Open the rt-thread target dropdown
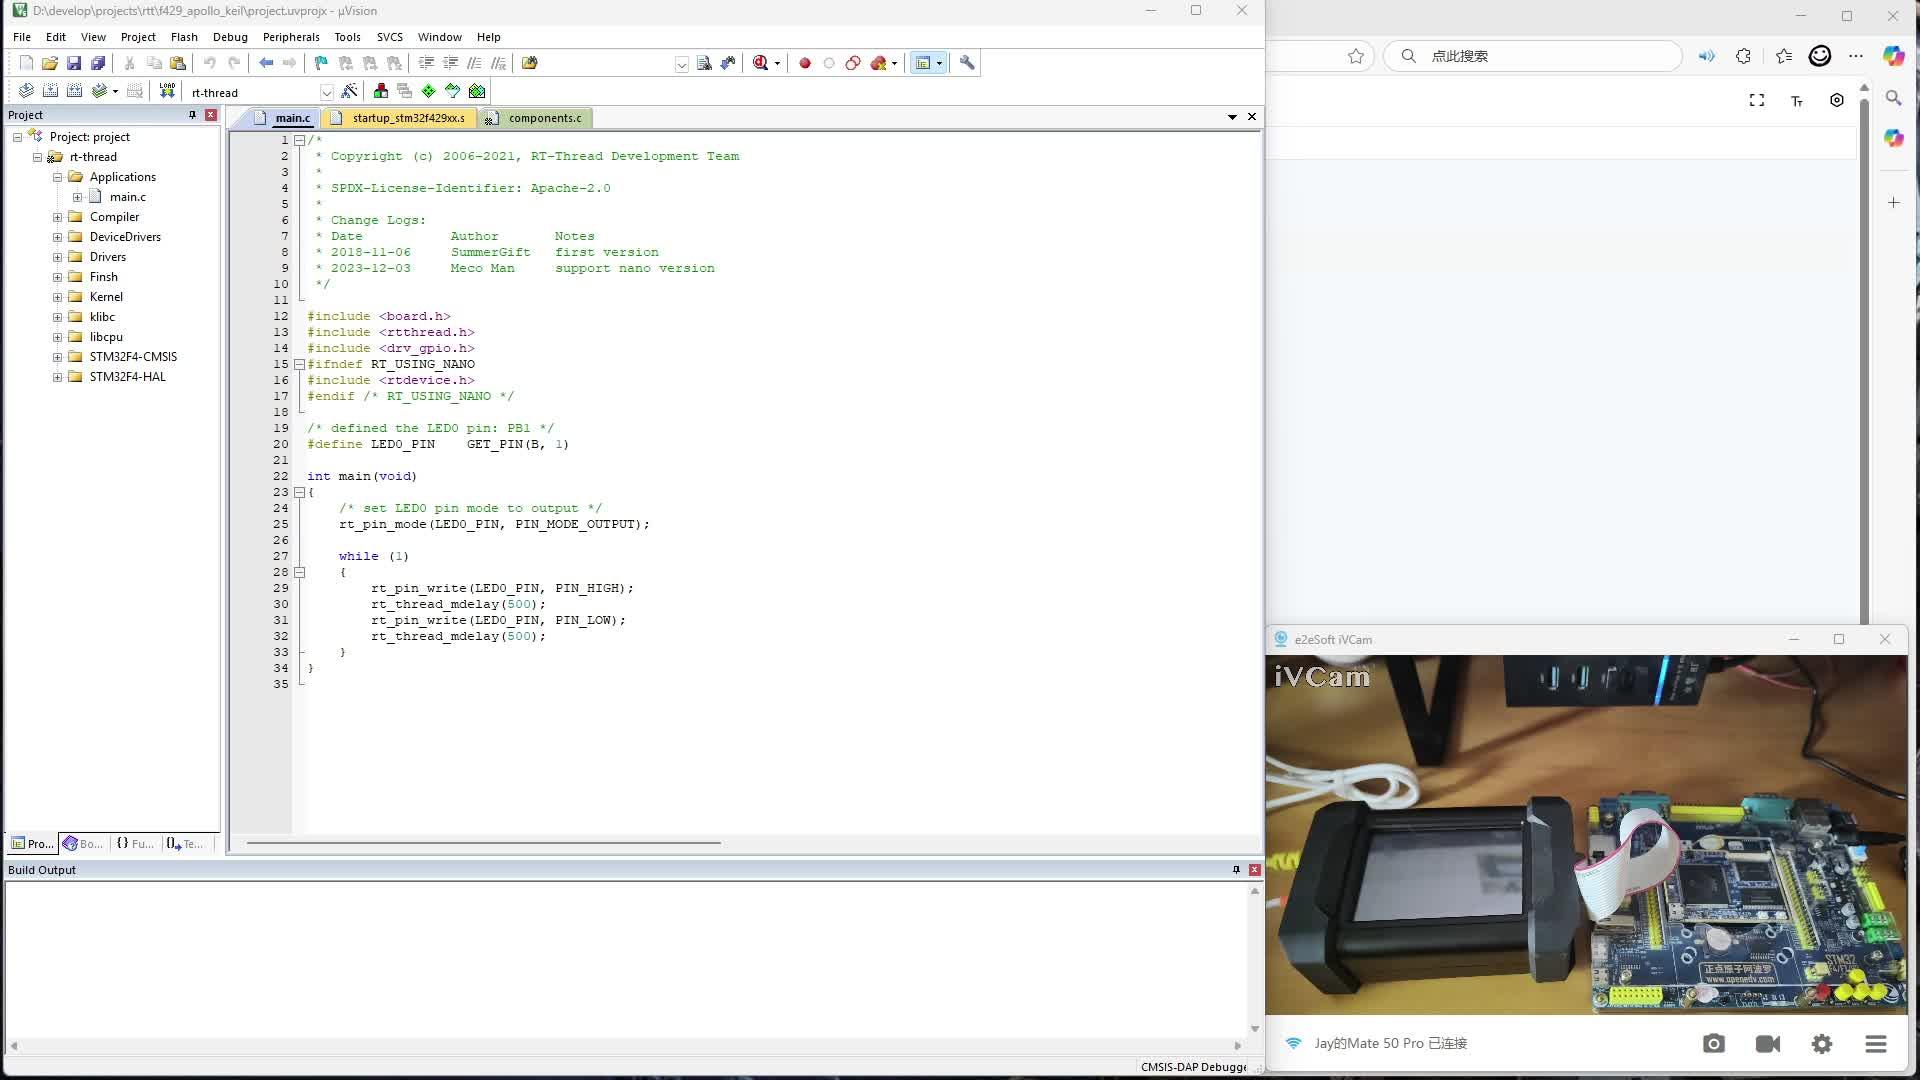 pos(326,92)
